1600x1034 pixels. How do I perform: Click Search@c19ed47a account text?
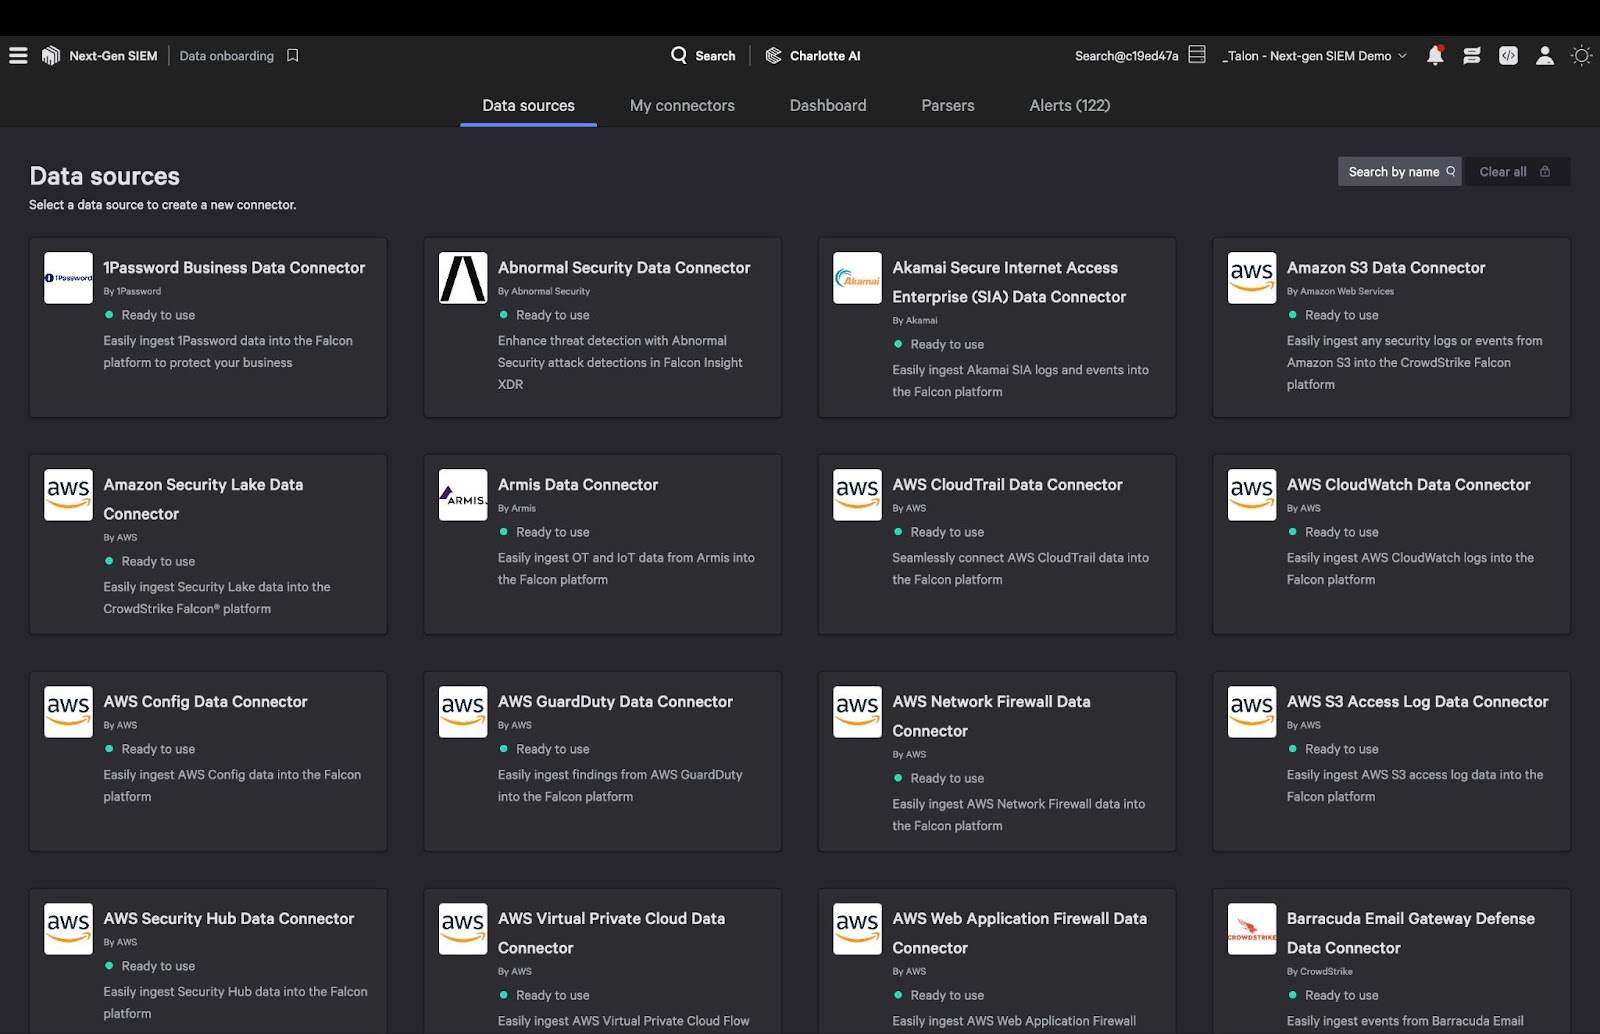click(1126, 56)
